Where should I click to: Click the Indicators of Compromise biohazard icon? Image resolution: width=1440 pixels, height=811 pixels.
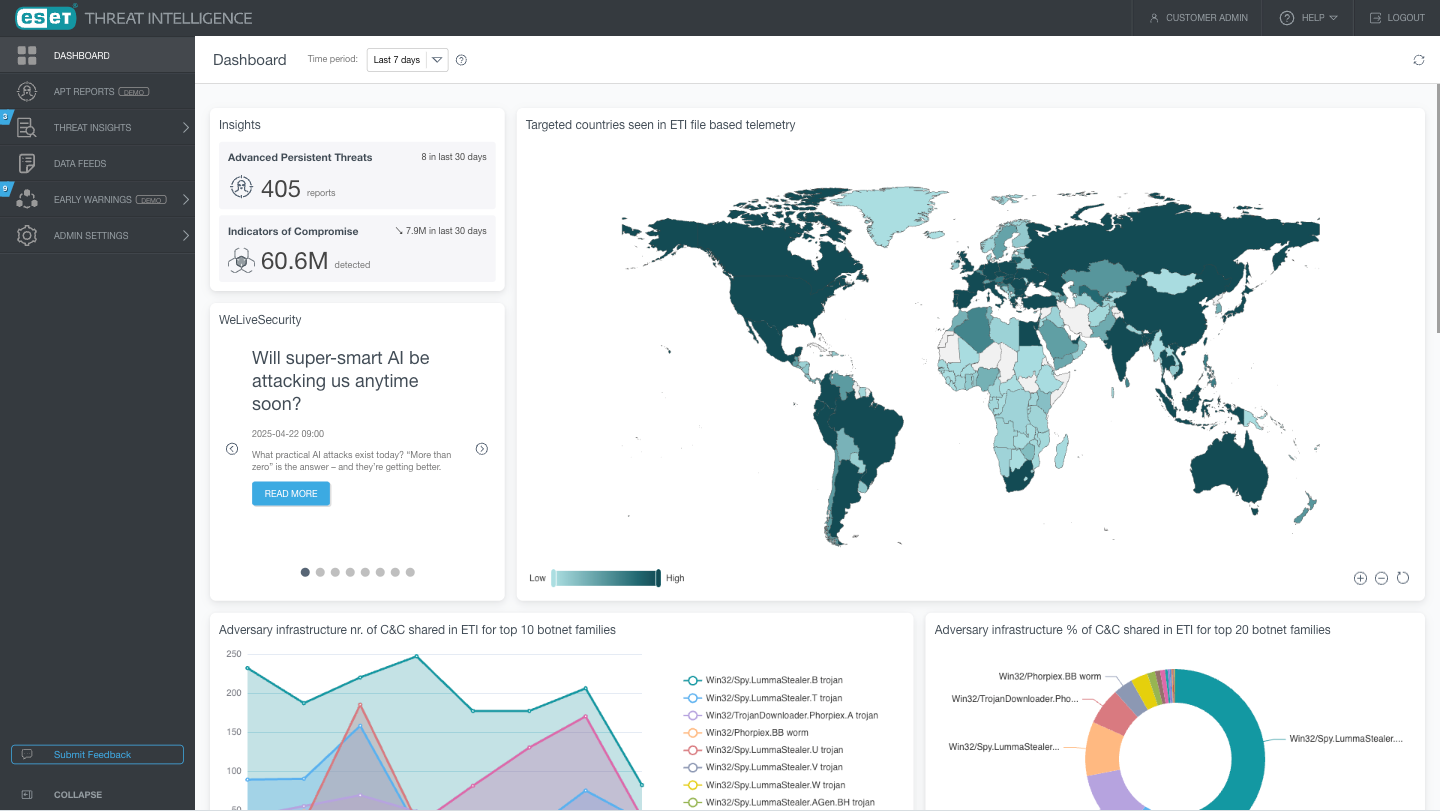[241, 261]
